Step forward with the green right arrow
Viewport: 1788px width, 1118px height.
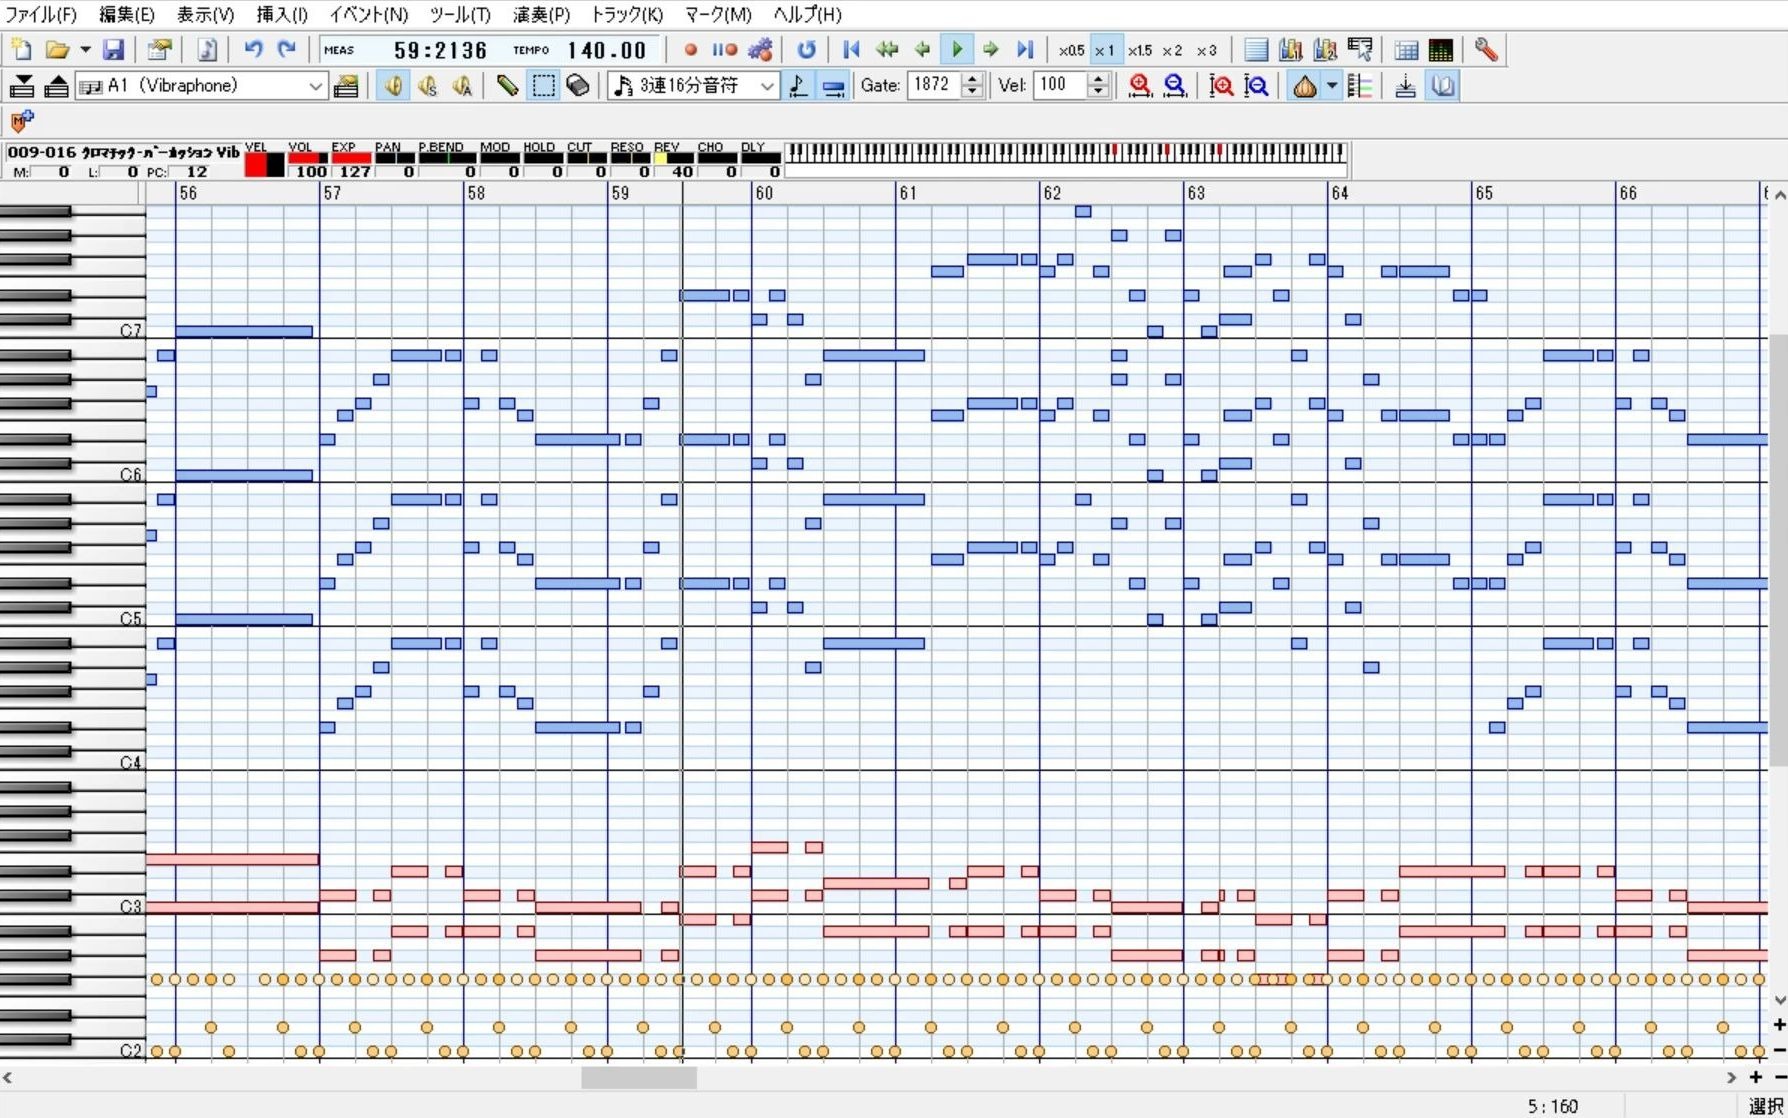click(991, 49)
